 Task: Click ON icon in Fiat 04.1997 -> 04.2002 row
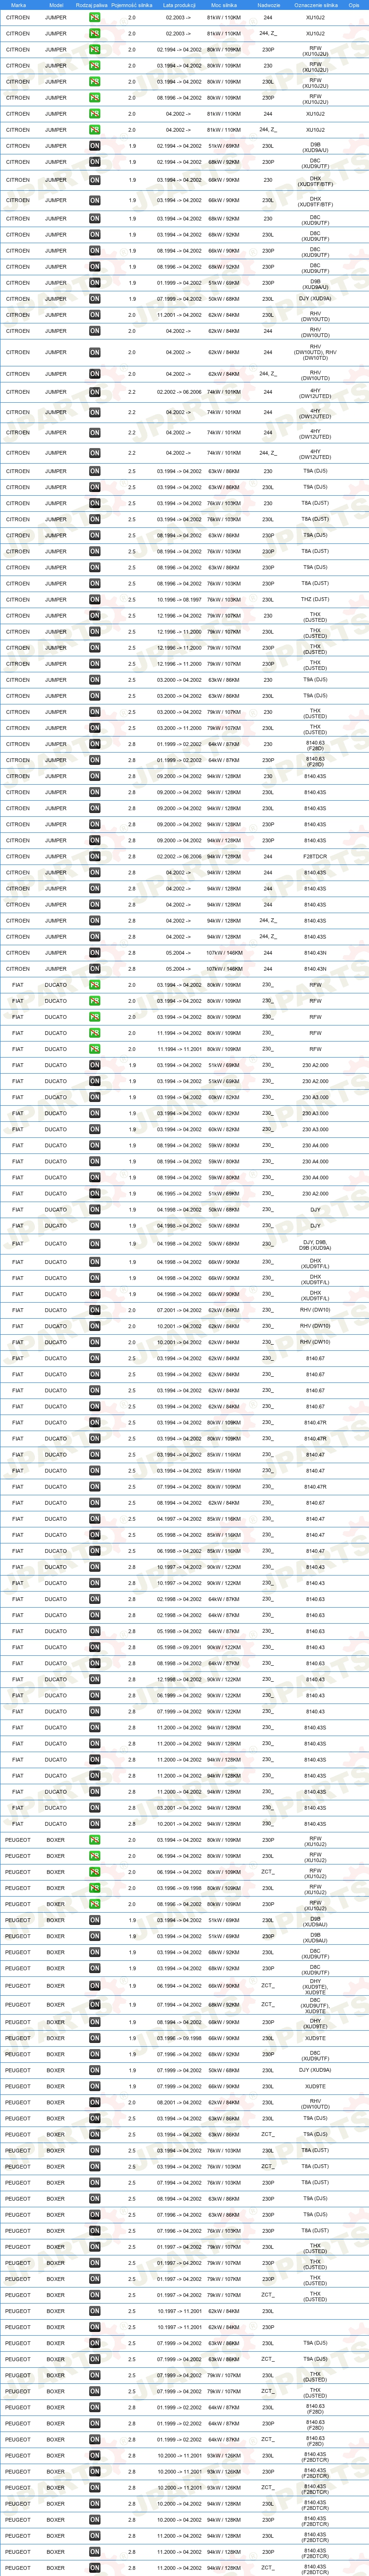(x=94, y=1519)
